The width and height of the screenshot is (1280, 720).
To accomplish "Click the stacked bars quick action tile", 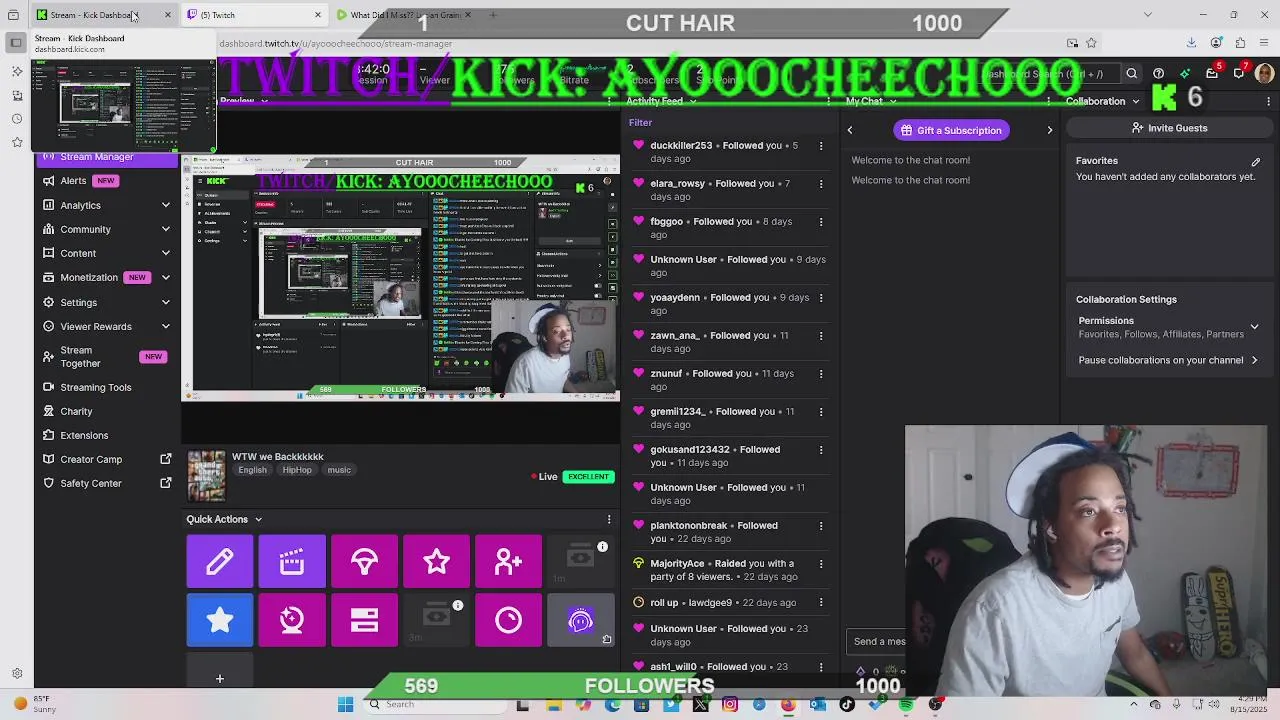I will (x=364, y=620).
